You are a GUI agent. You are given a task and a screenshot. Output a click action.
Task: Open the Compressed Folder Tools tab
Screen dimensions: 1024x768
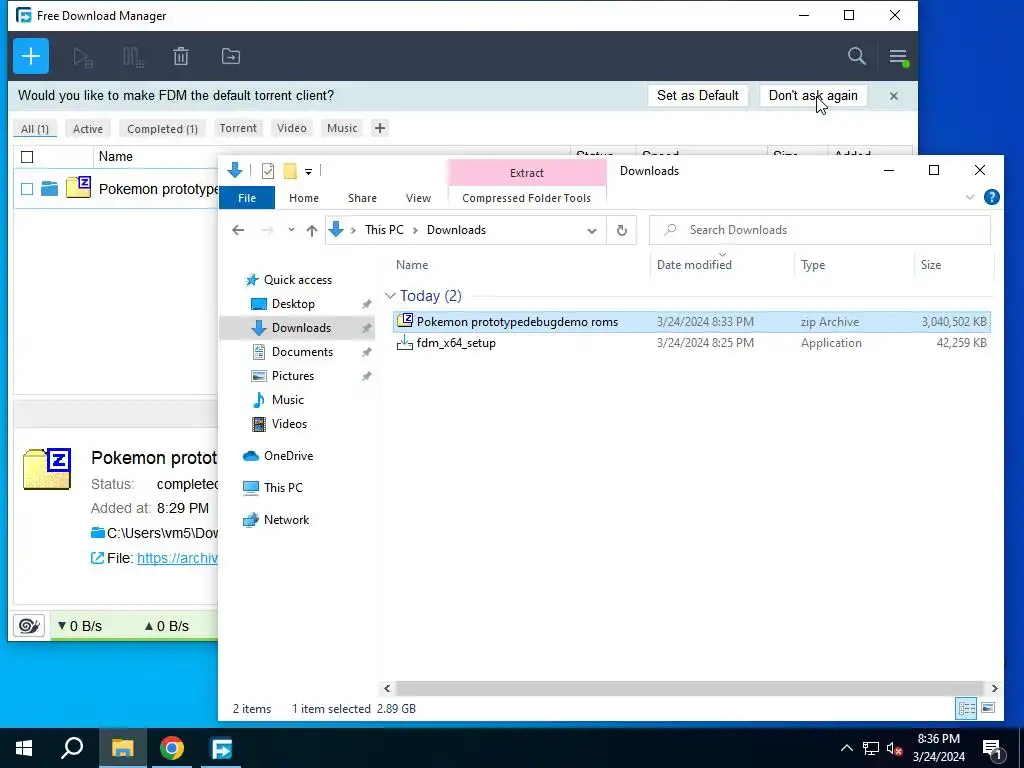pos(526,198)
